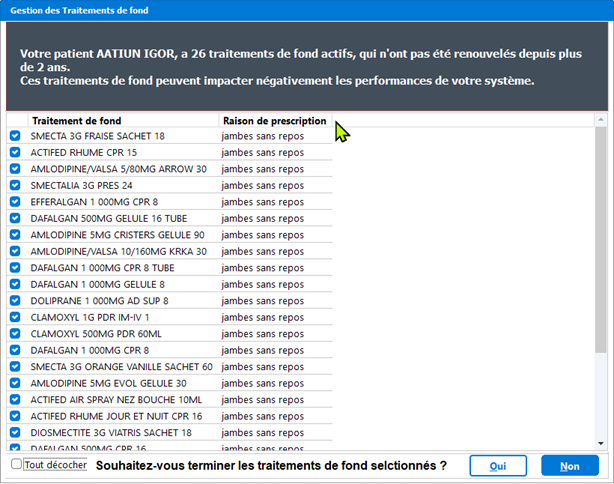This screenshot has width=614, height=484.
Task: Uncheck the SMECTA 3G FRAISE SACHET 18 checkbox
Action: tap(15, 136)
